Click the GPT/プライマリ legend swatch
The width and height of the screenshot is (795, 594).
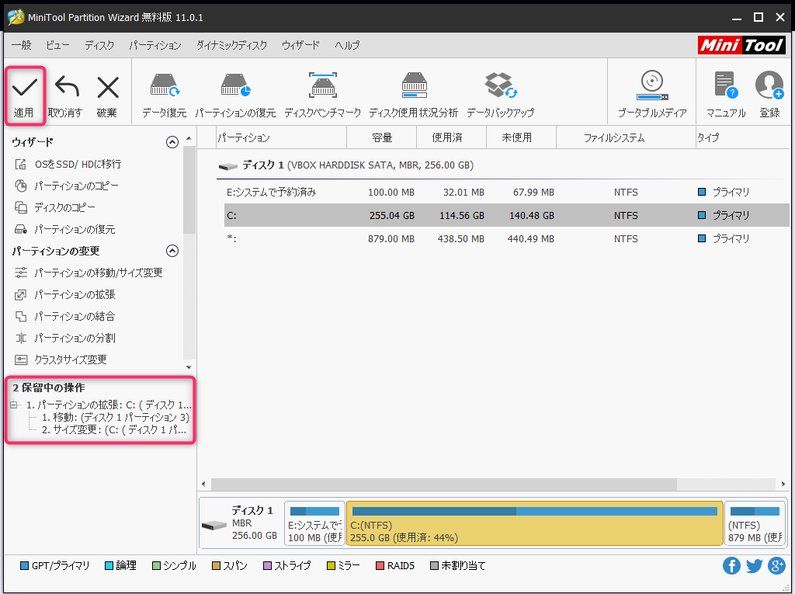pos(24,566)
